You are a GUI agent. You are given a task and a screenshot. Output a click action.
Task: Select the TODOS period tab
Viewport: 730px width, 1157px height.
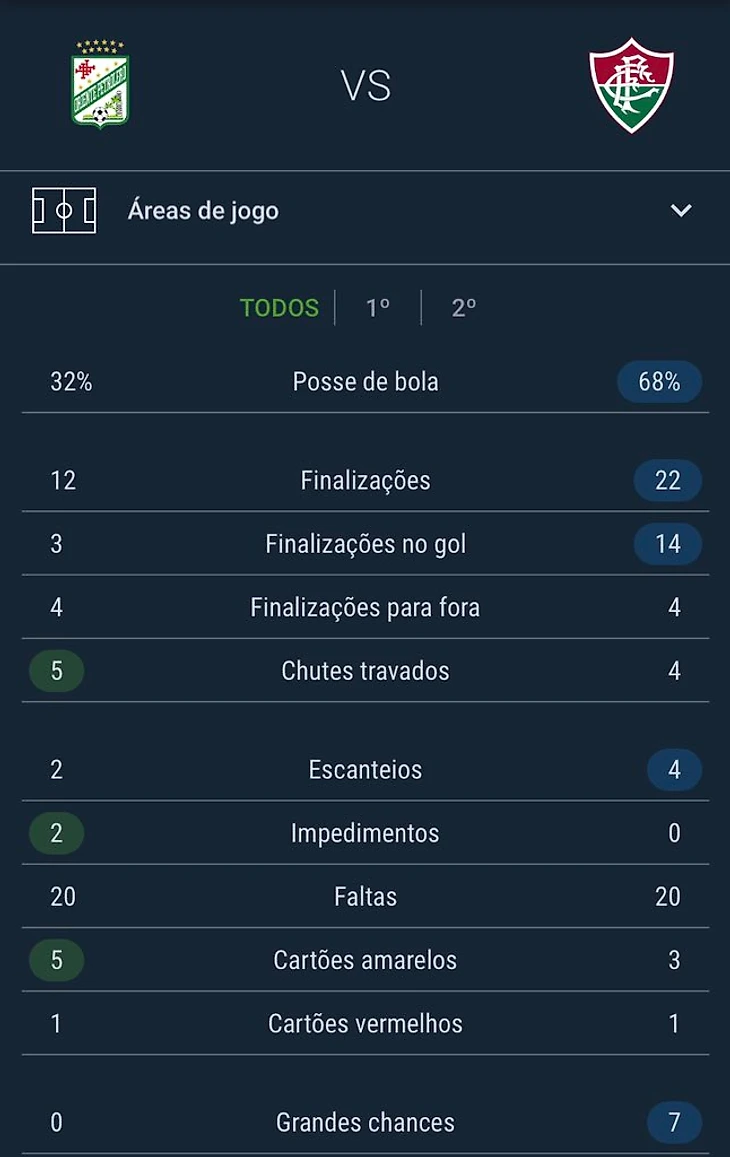click(x=279, y=308)
